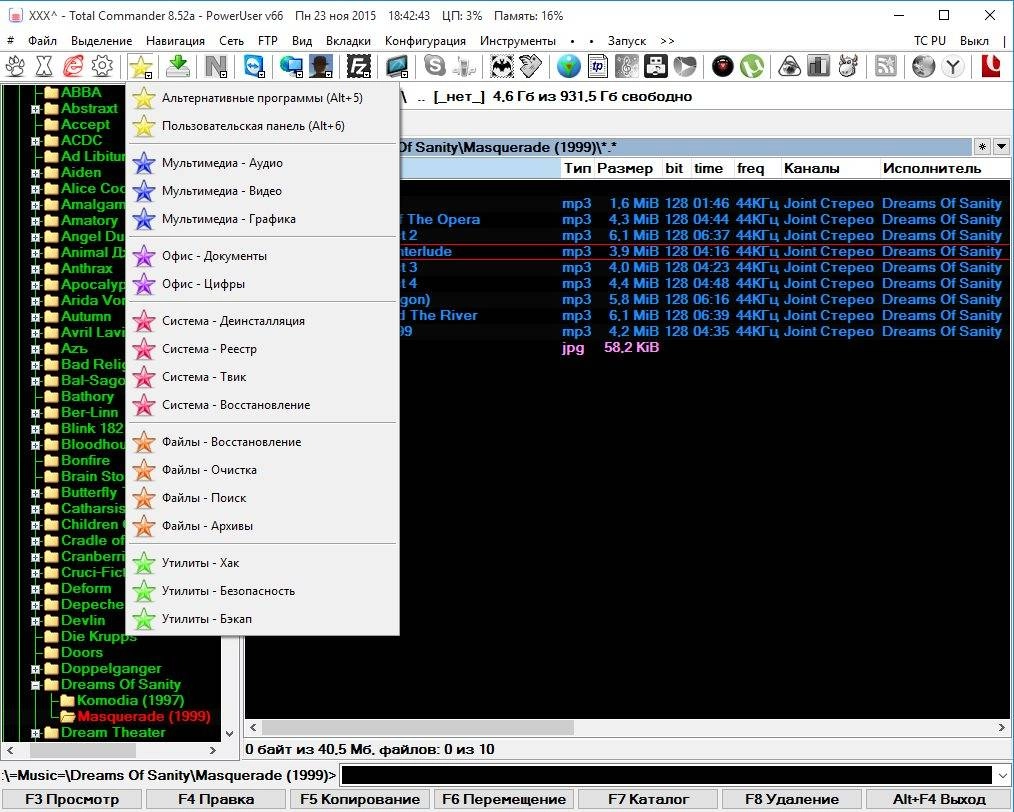Click the folder tree horizontal scrollbar thumb
1014x812 pixels.
point(83,751)
